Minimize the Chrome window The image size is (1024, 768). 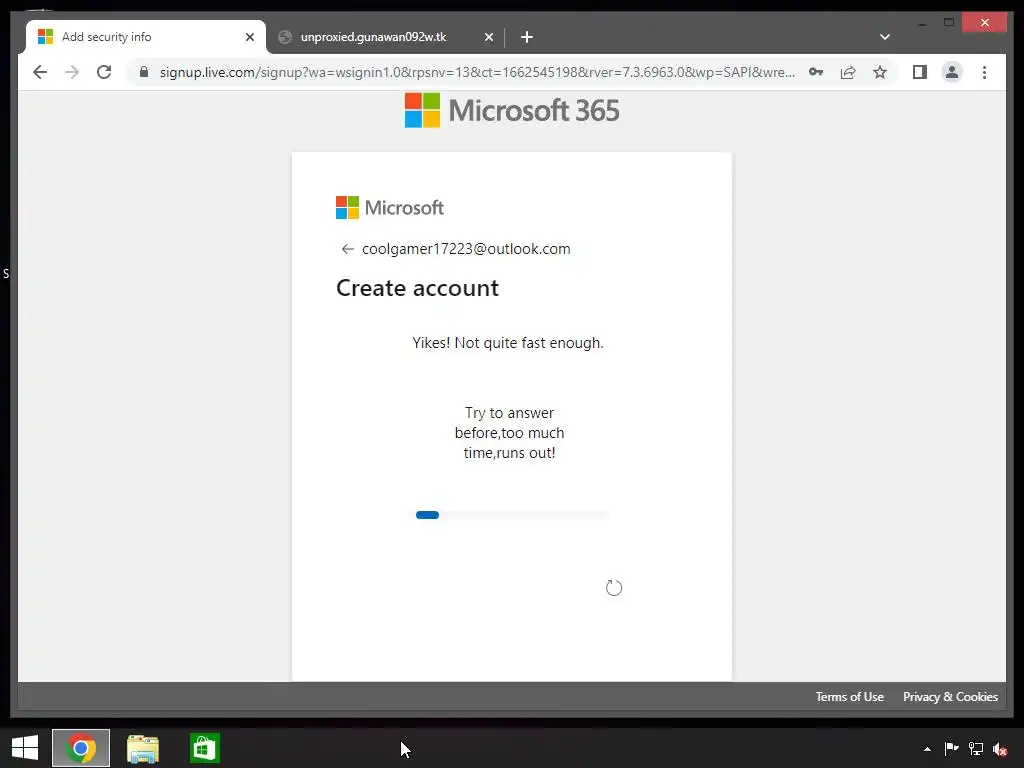coord(922,23)
